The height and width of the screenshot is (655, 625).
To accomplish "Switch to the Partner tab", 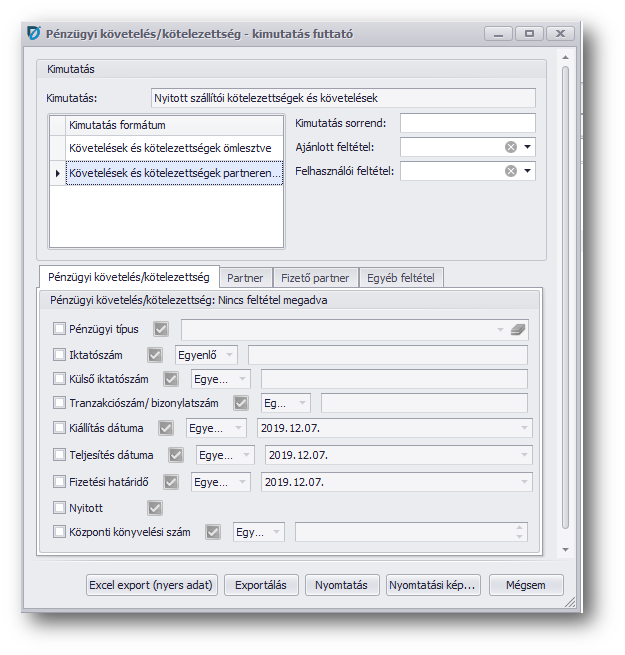I will point(245,278).
